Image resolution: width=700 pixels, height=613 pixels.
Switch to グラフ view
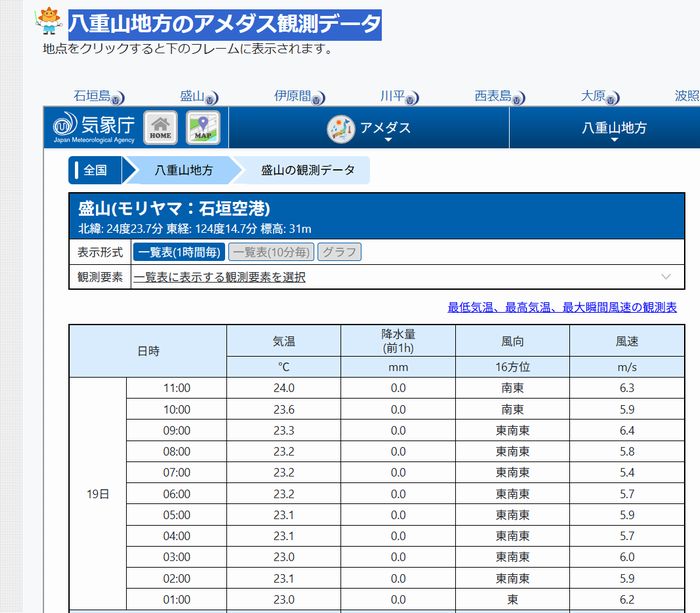pyautogui.click(x=339, y=252)
